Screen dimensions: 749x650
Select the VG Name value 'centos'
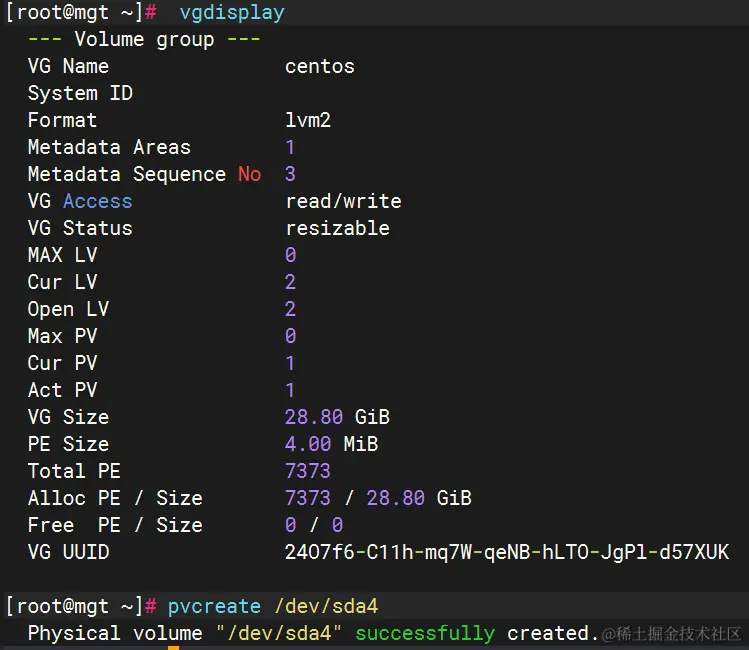tap(320, 66)
